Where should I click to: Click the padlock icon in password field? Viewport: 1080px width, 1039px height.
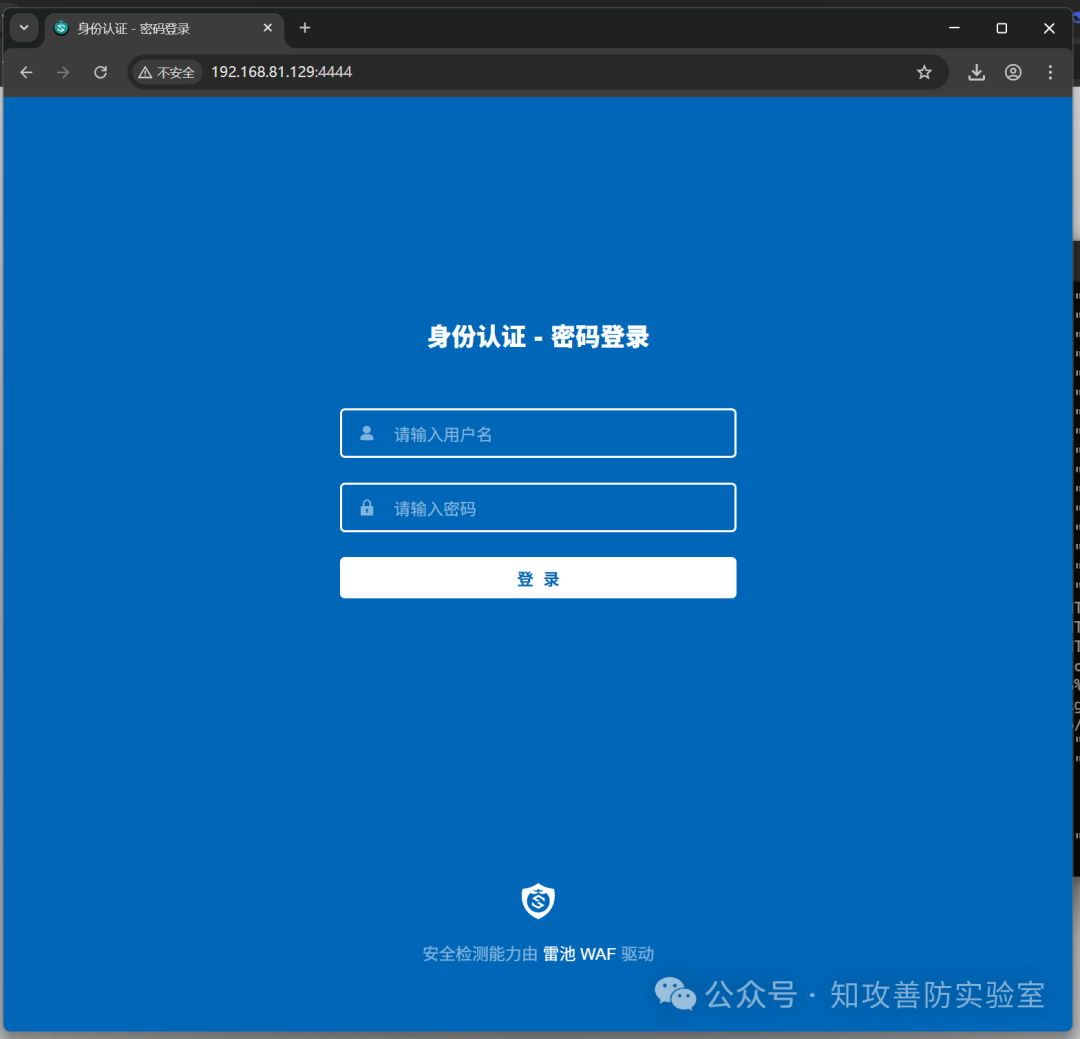(x=367, y=508)
